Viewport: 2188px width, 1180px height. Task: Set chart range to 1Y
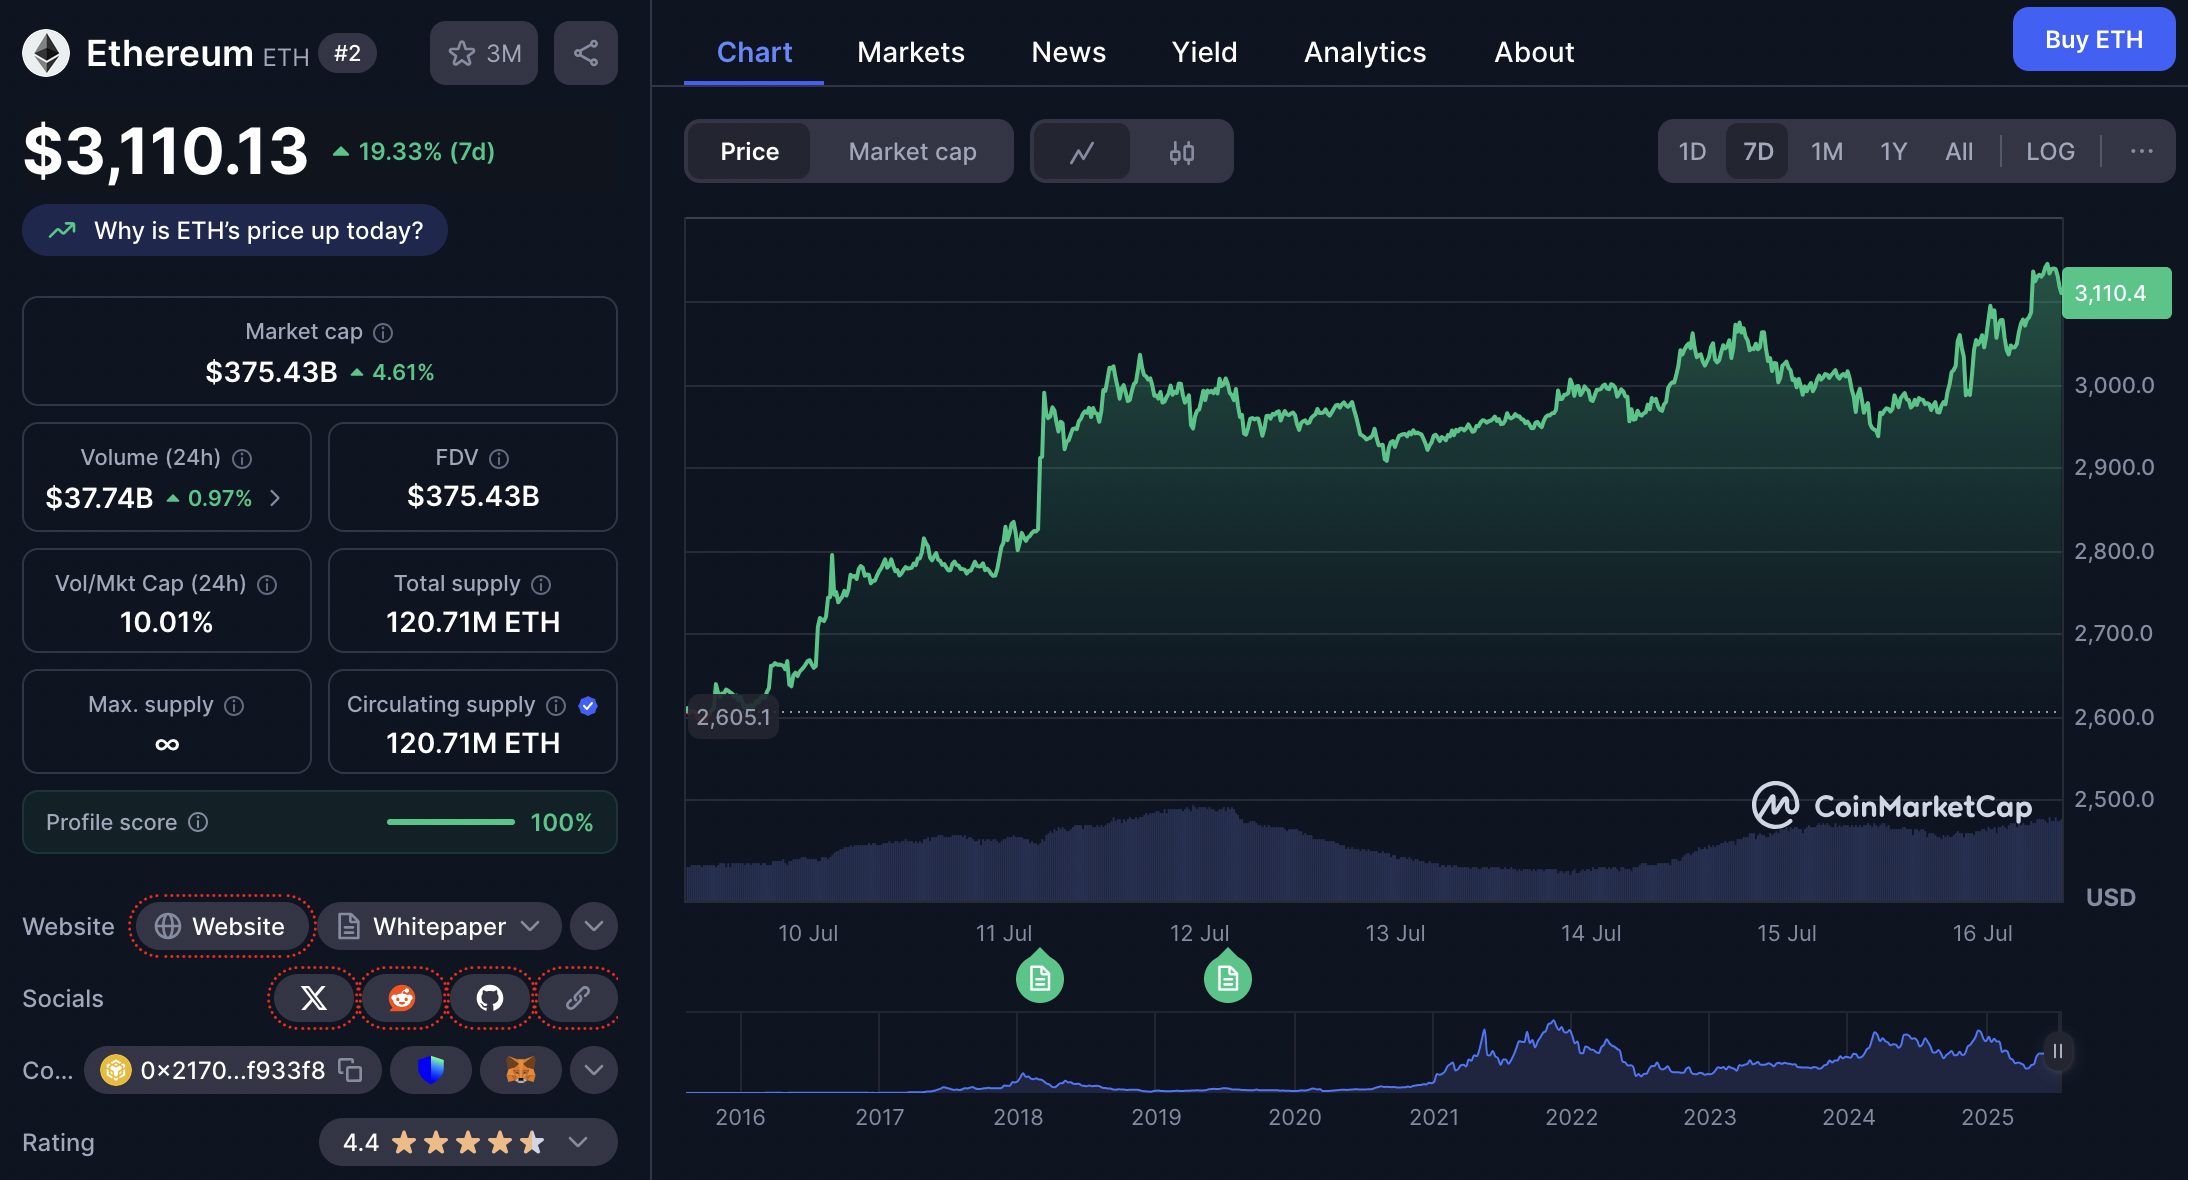point(1893,152)
